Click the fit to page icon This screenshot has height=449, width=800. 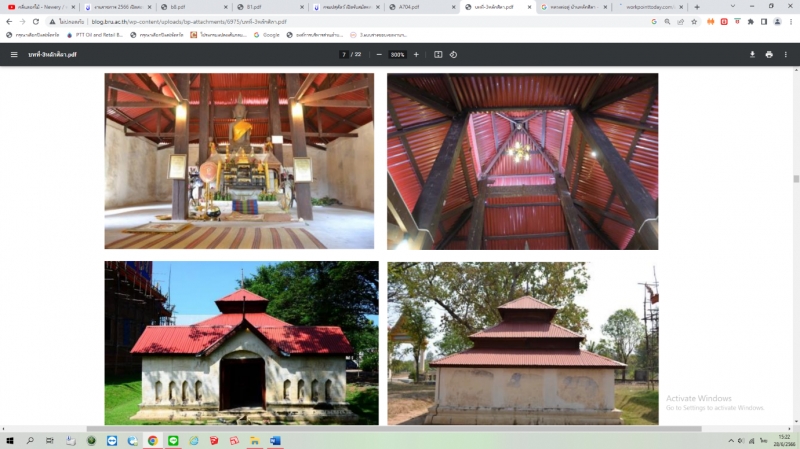pyautogui.click(x=438, y=55)
